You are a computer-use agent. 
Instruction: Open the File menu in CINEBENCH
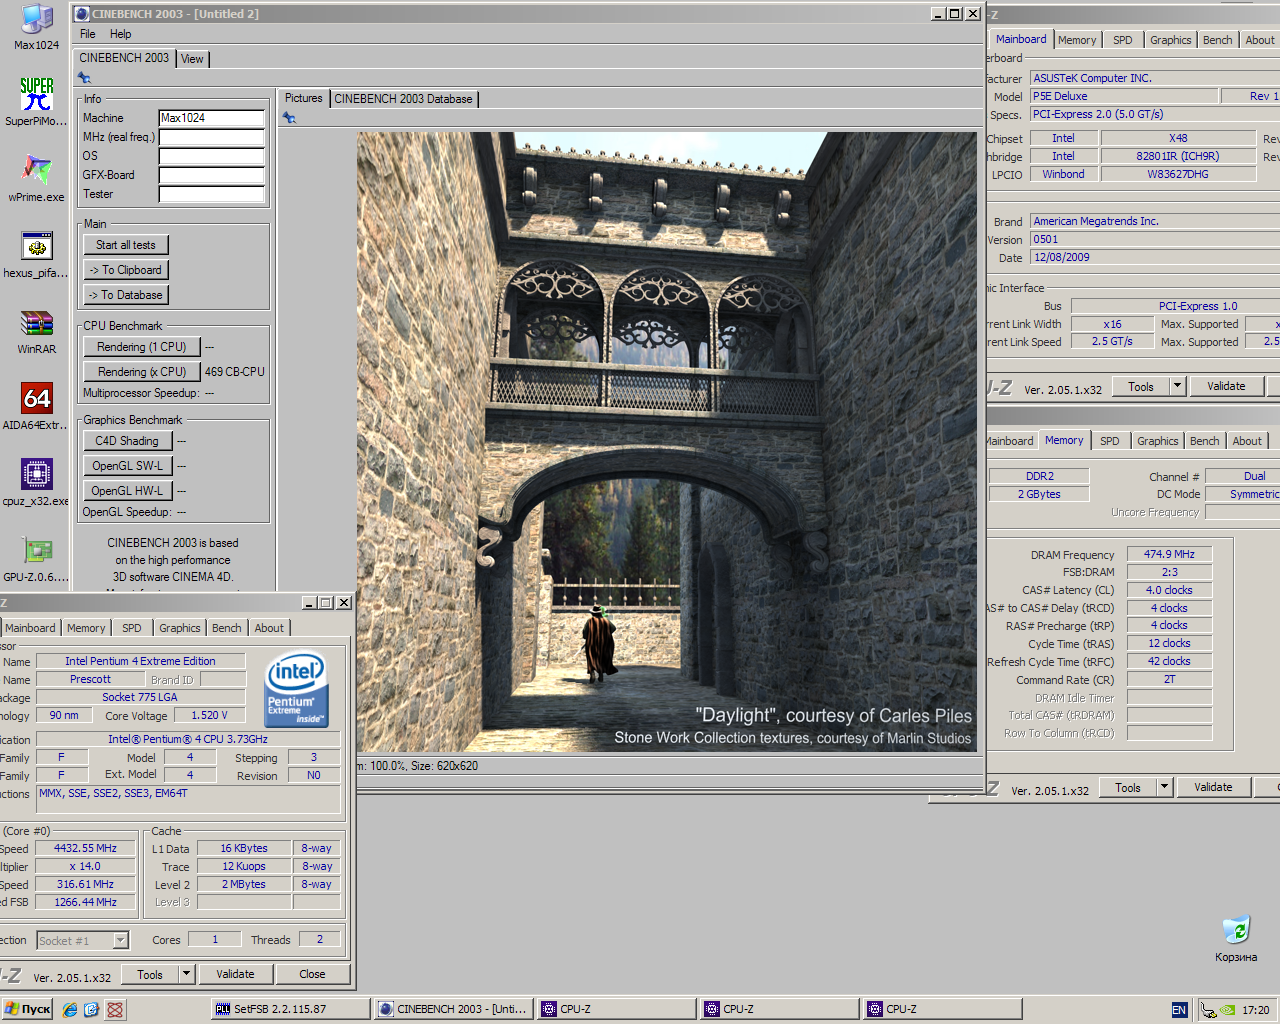tap(88, 34)
